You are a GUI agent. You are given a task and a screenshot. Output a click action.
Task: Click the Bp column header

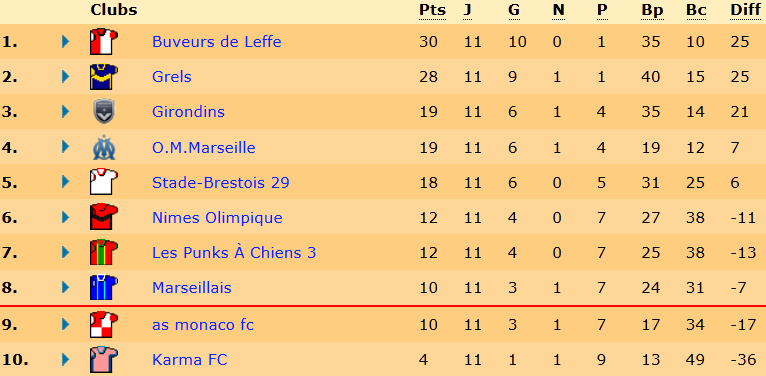652,11
